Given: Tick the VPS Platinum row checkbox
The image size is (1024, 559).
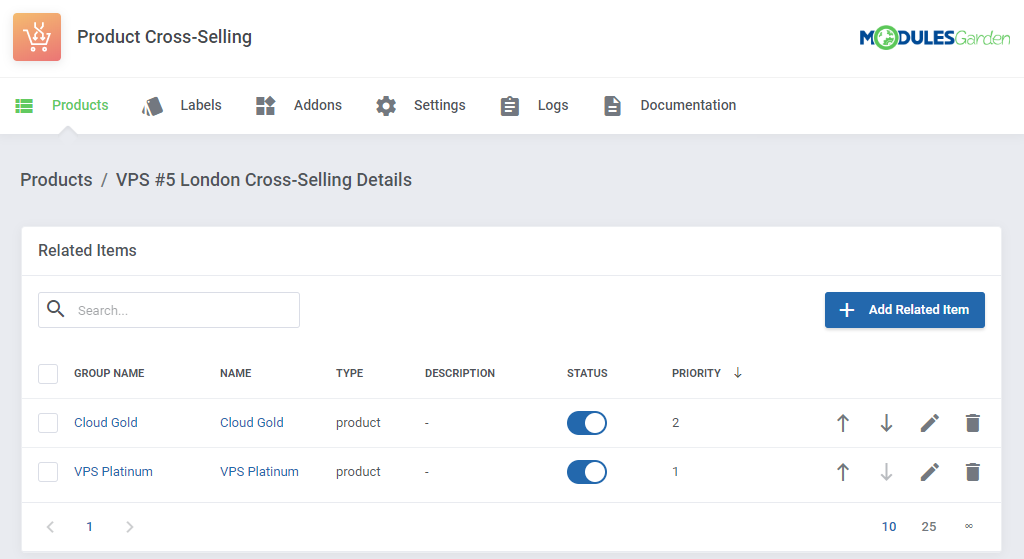Looking at the screenshot, I should pyautogui.click(x=48, y=472).
